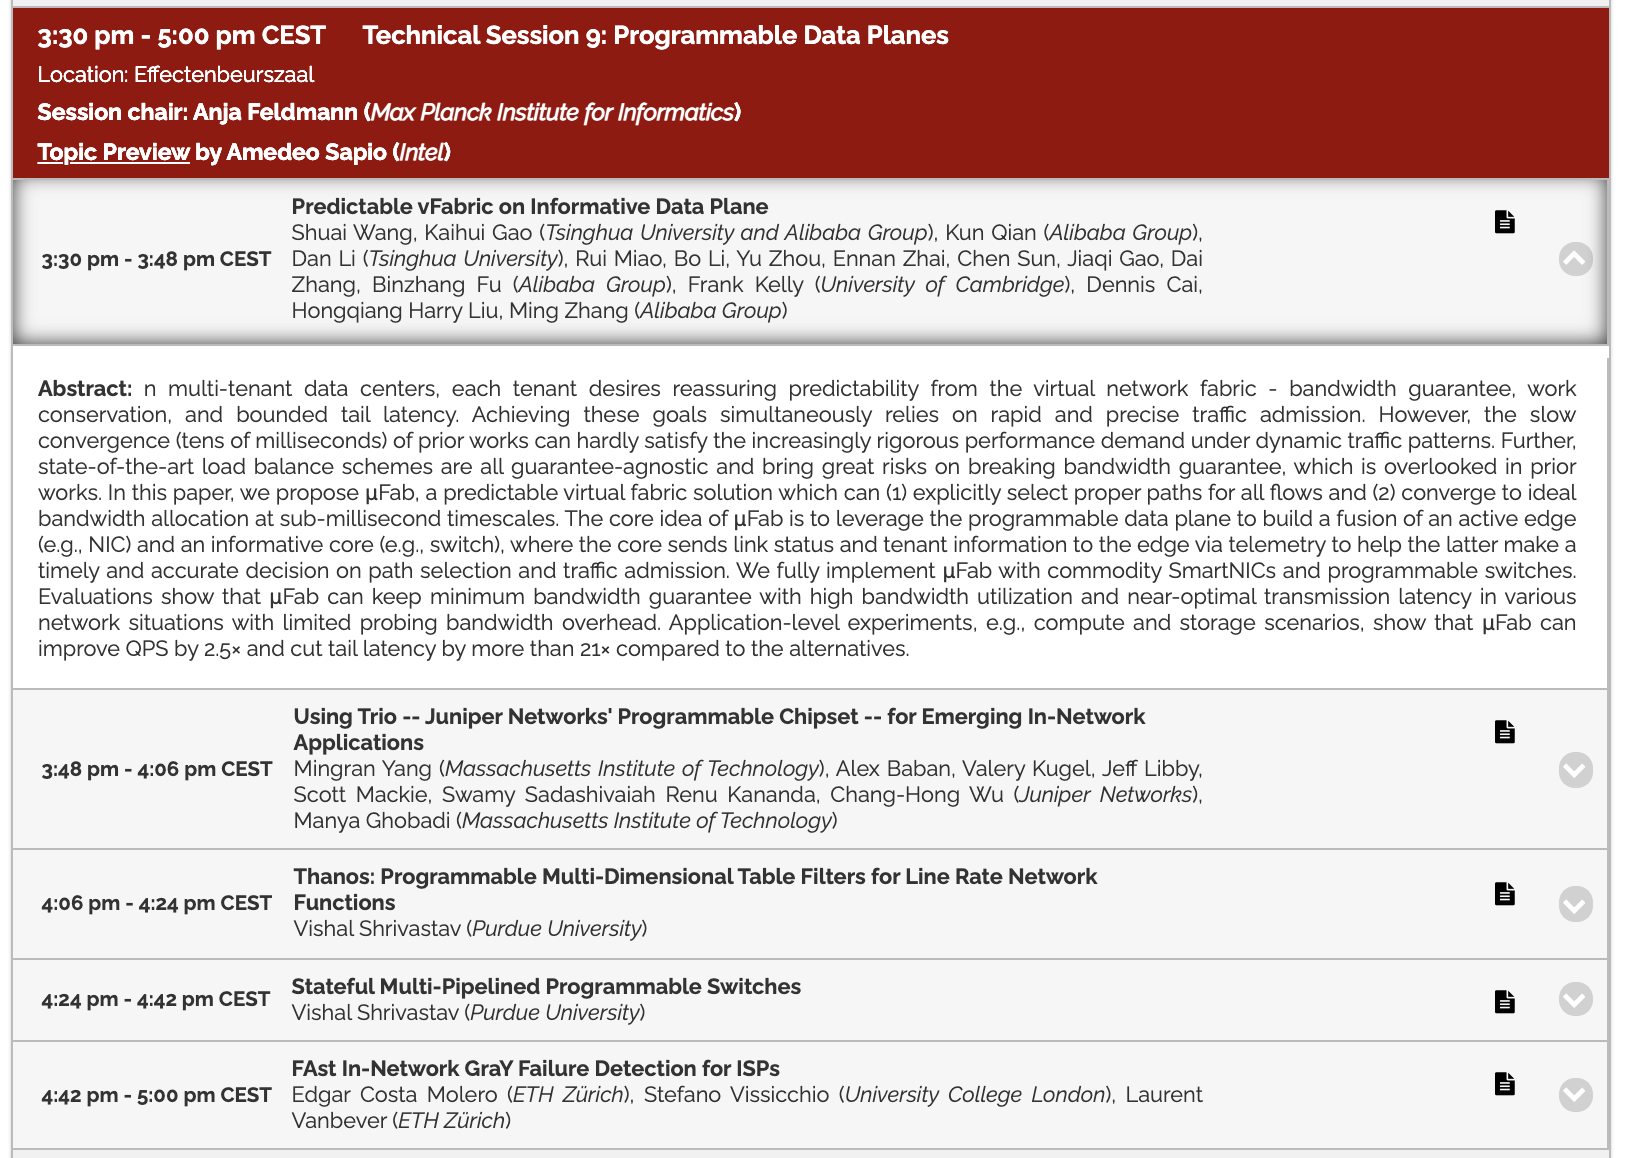Screen dimensions: 1629x1158
Task: Click the Technical Session 9 header title
Action: tap(655, 36)
